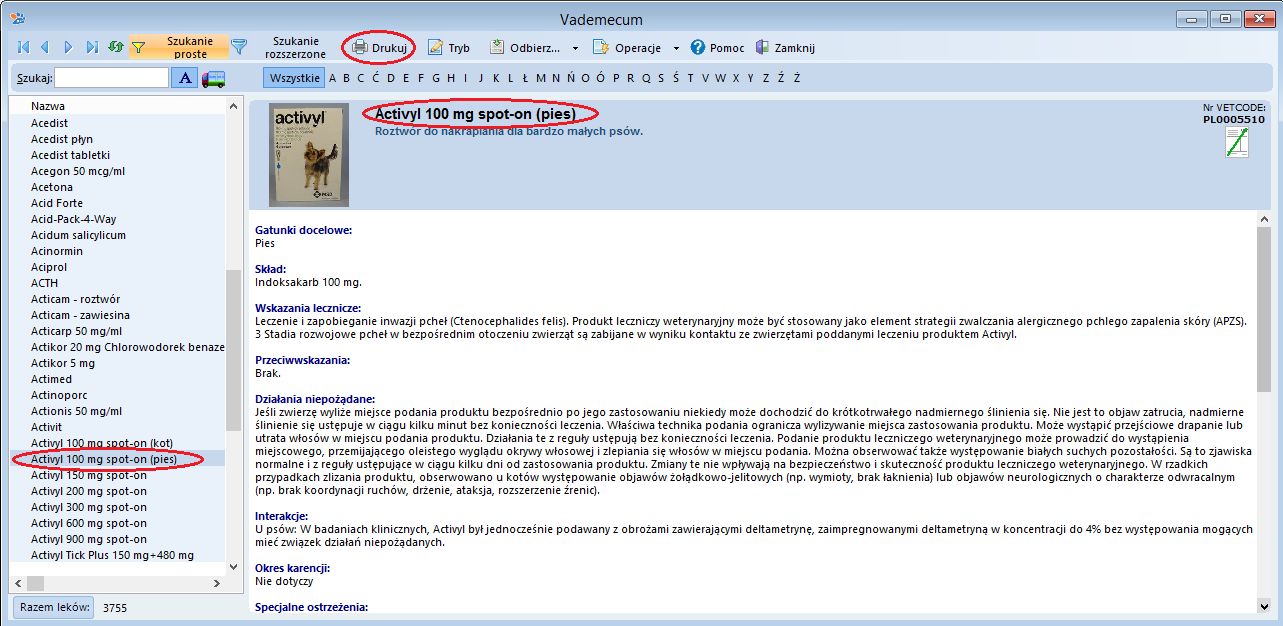
Task: Click drug list horizontal scrollbar right arrow
Action: pyautogui.click(x=219, y=583)
